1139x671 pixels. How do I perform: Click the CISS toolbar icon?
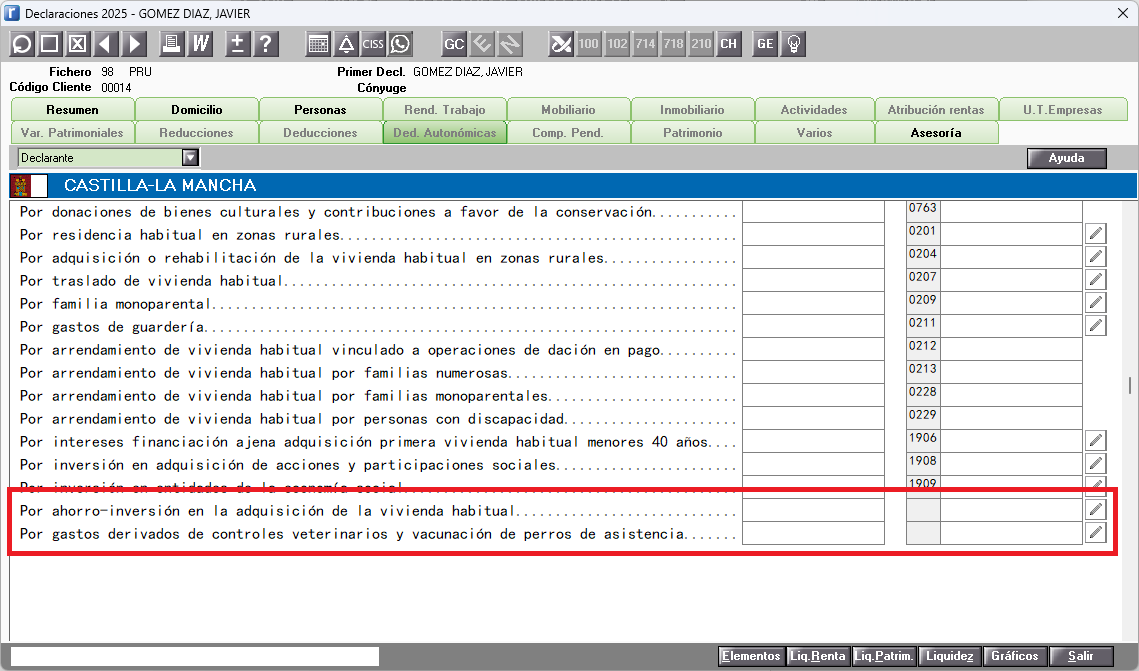[373, 44]
